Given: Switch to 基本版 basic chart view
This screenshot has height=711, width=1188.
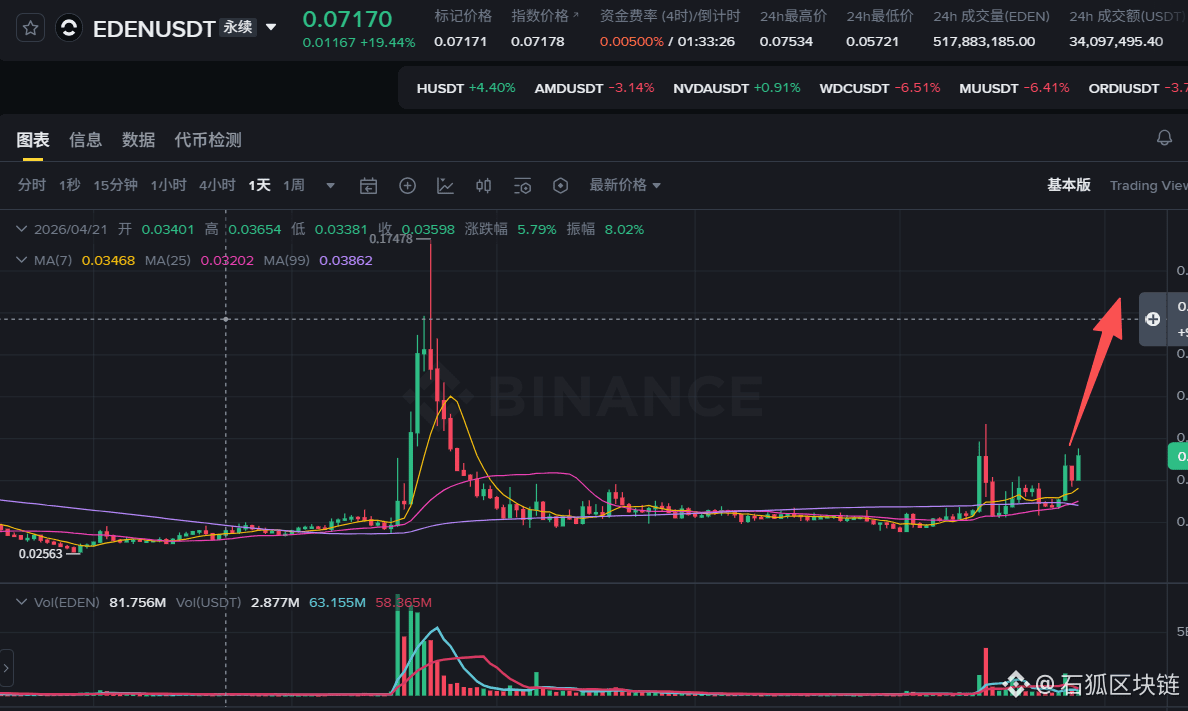Looking at the screenshot, I should tap(1068, 185).
